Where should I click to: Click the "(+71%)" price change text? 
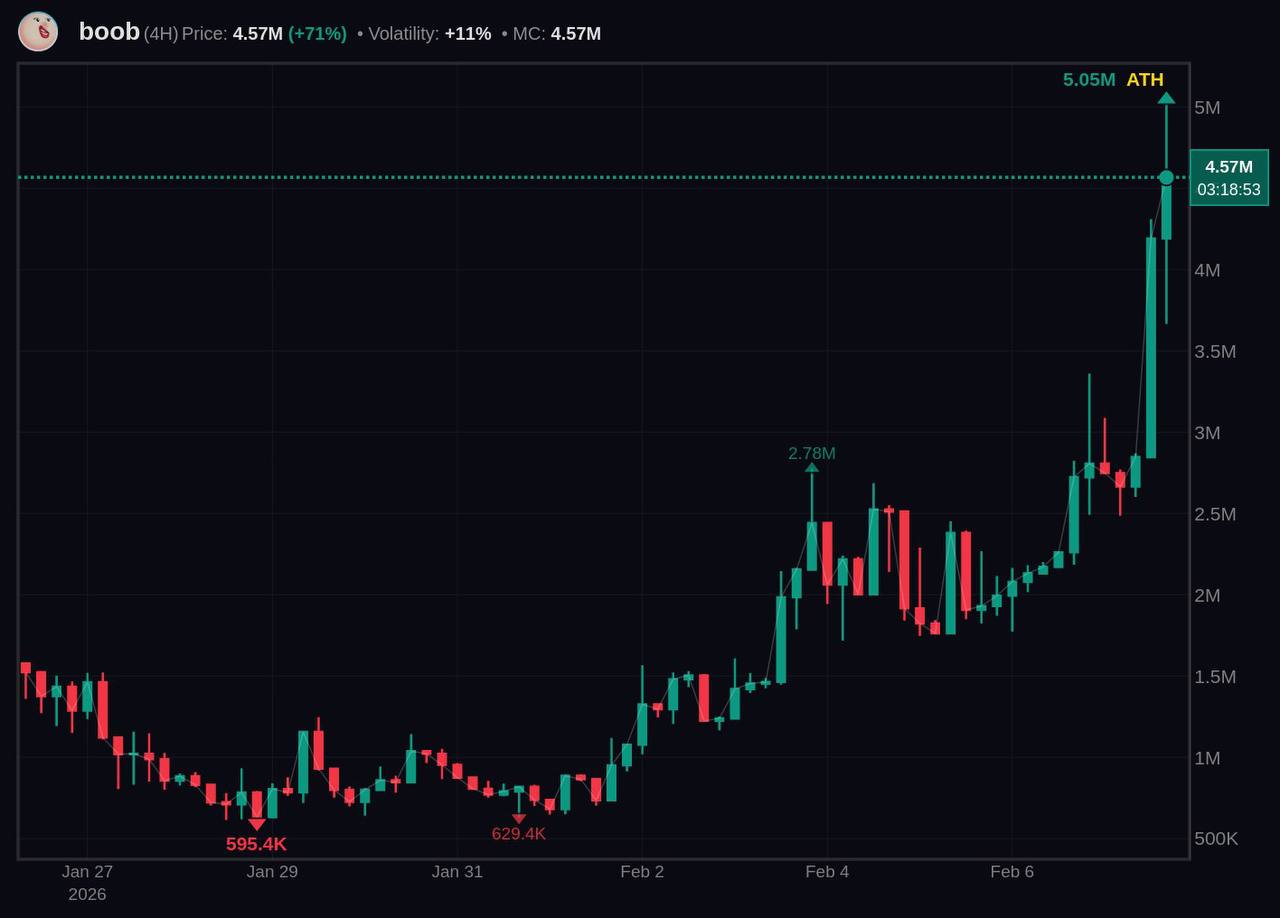[x=317, y=34]
